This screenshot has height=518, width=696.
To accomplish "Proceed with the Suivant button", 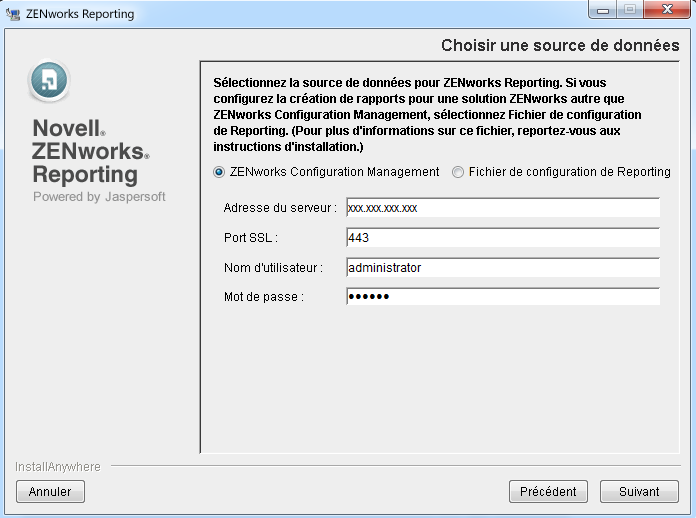I will click(639, 491).
